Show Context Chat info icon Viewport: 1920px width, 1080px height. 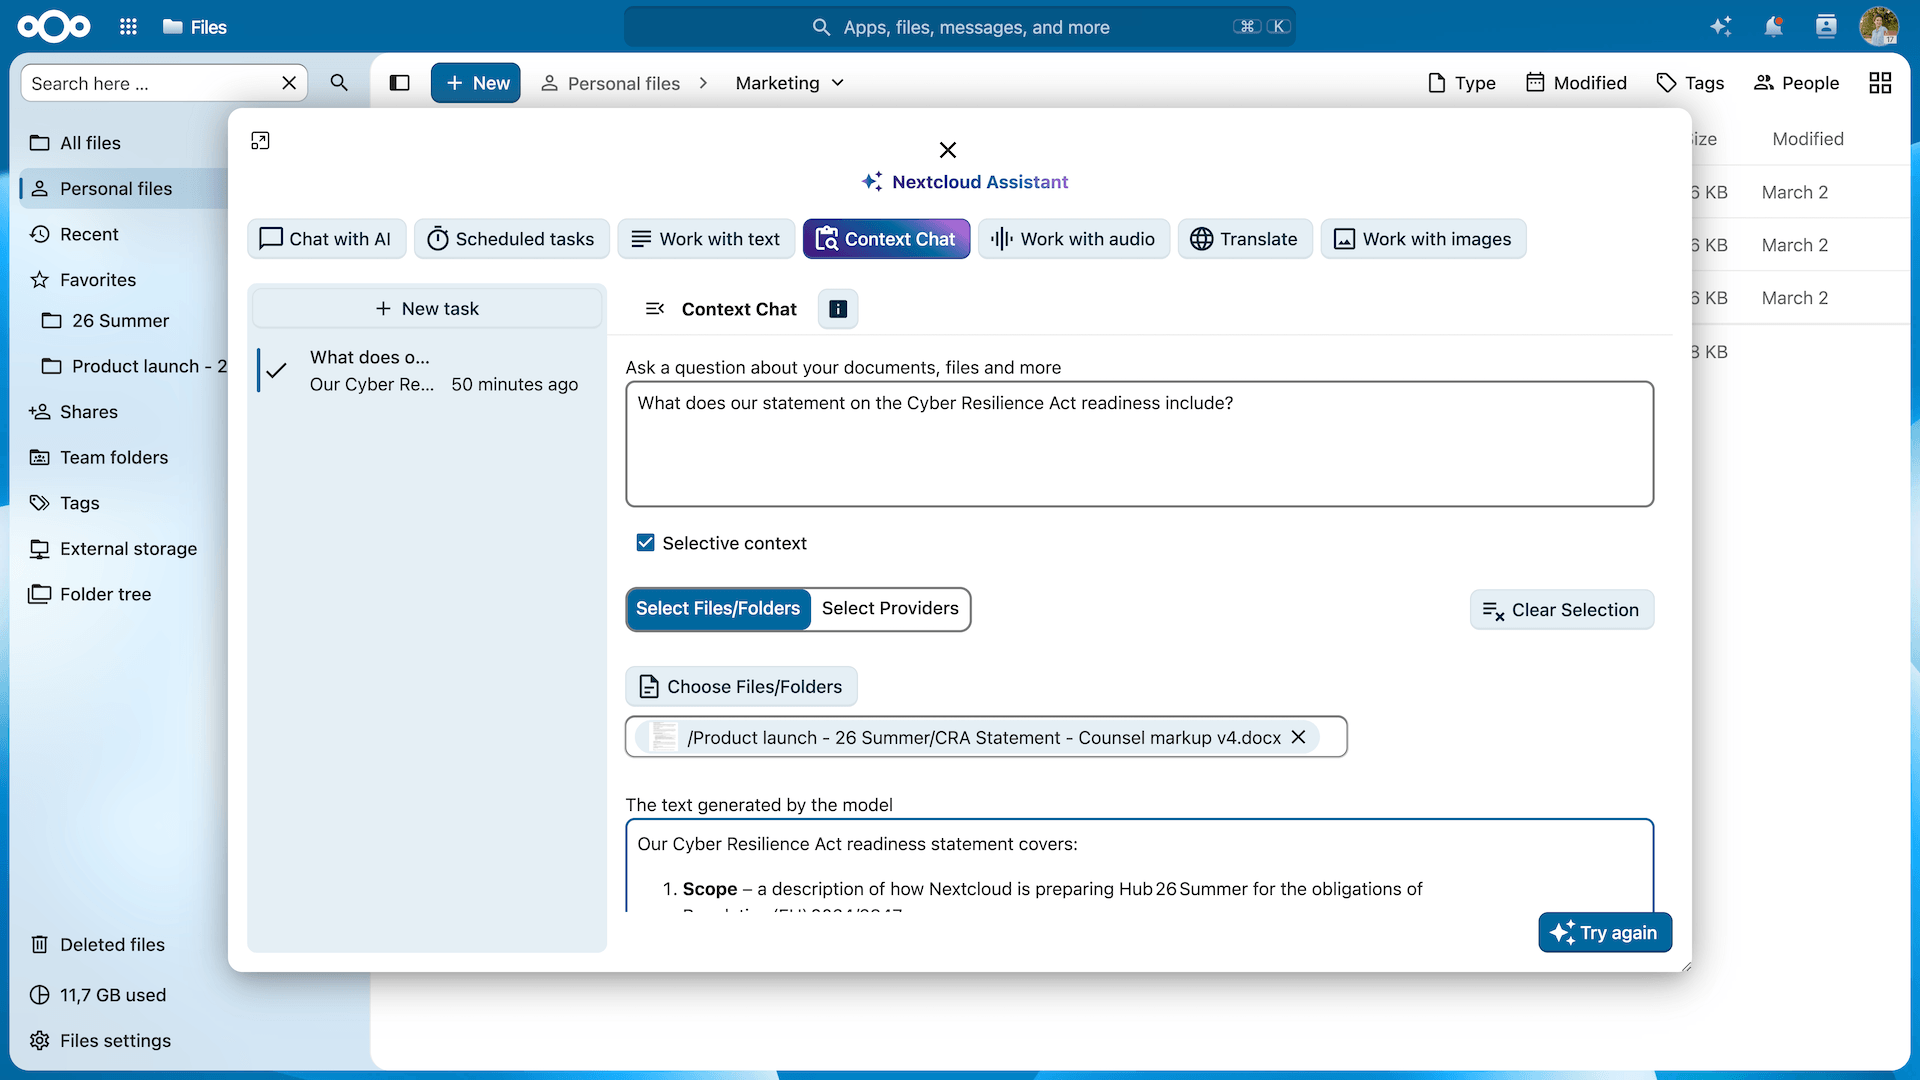[838, 309]
